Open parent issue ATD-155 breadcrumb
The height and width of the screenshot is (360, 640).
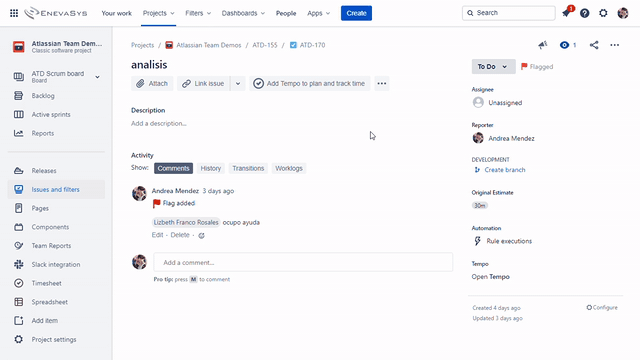point(264,45)
